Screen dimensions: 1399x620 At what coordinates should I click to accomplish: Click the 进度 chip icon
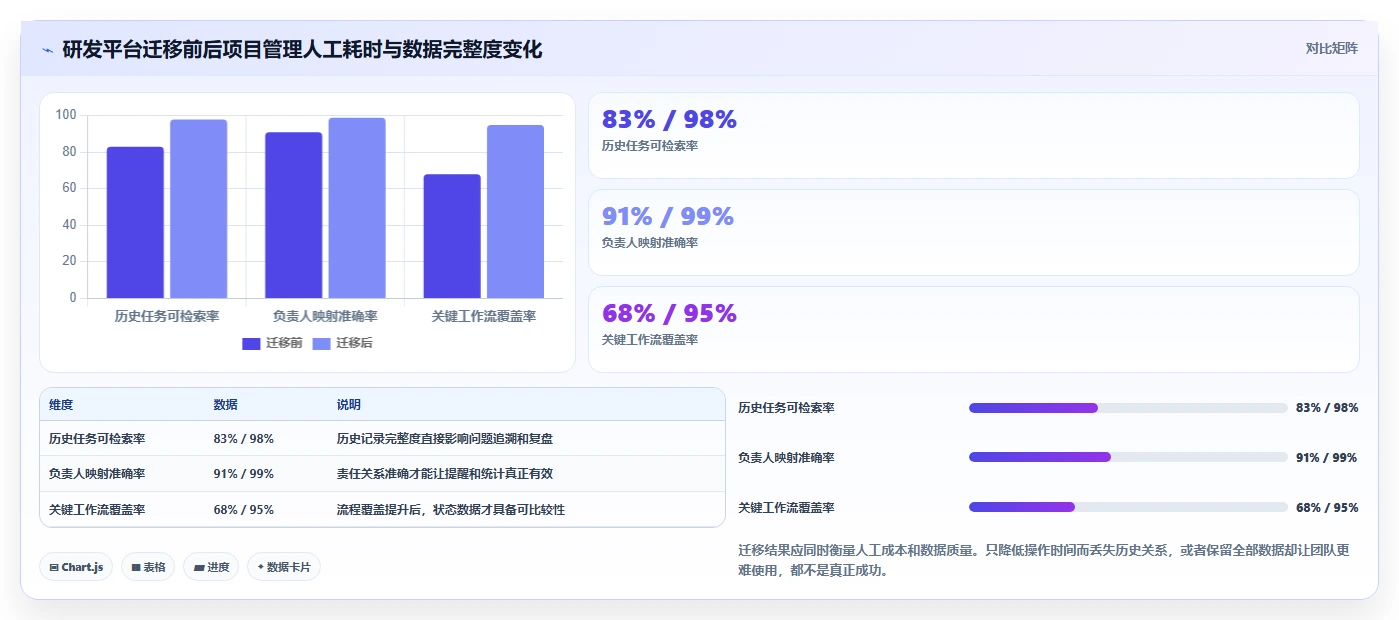pyautogui.click(x=199, y=567)
